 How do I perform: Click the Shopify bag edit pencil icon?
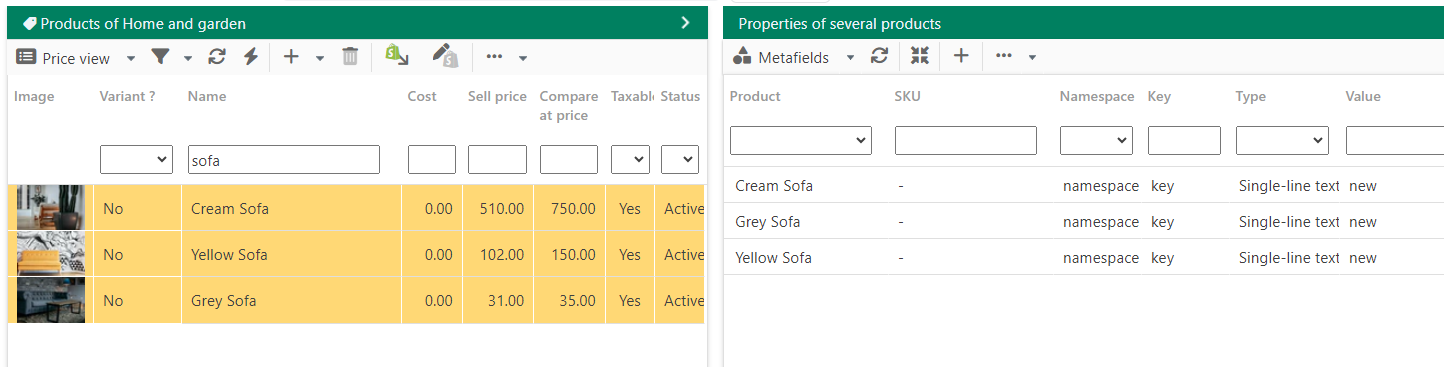pos(445,56)
